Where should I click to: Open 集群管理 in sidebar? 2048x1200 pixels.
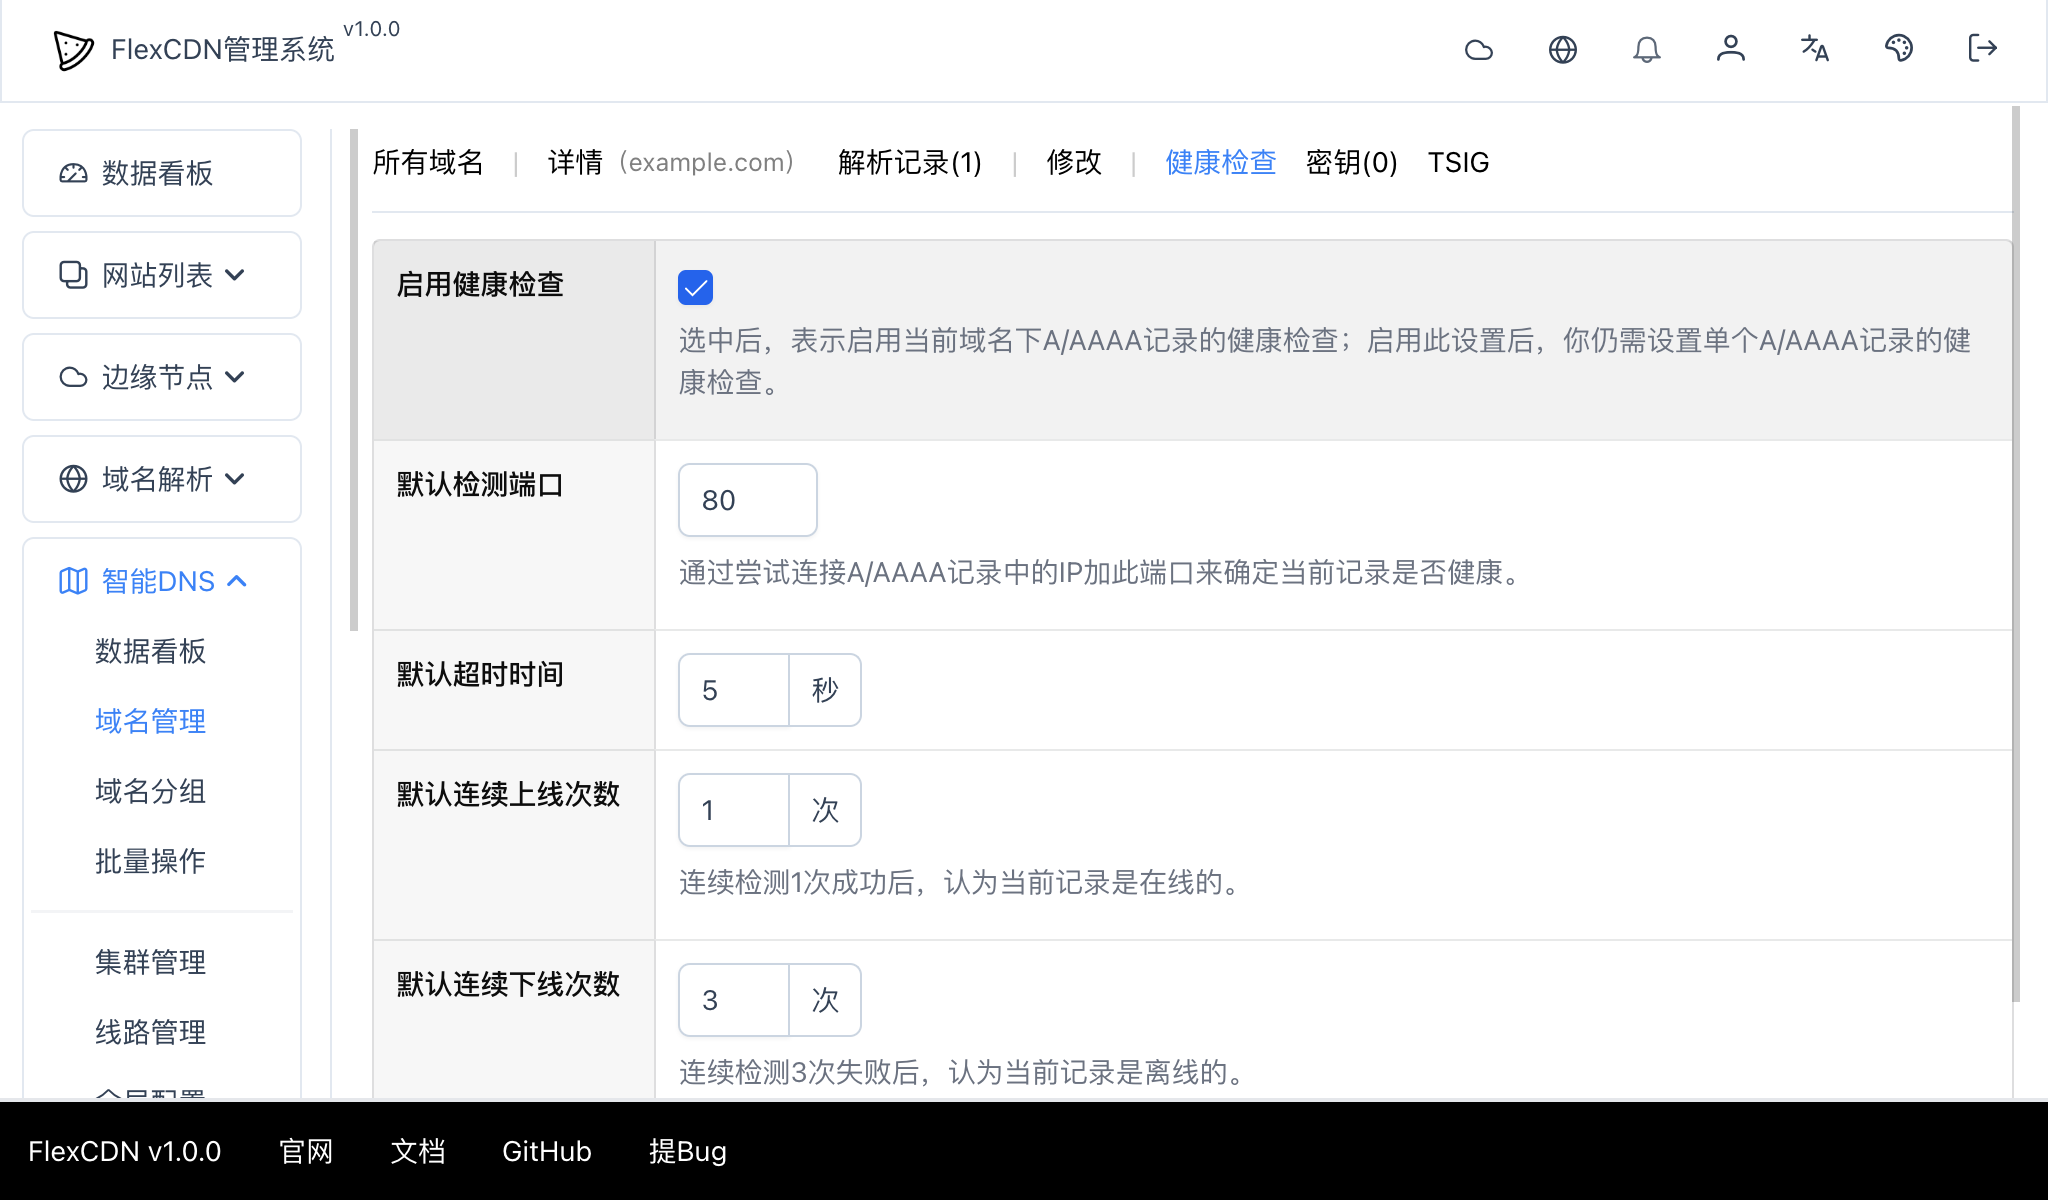pyautogui.click(x=150, y=962)
